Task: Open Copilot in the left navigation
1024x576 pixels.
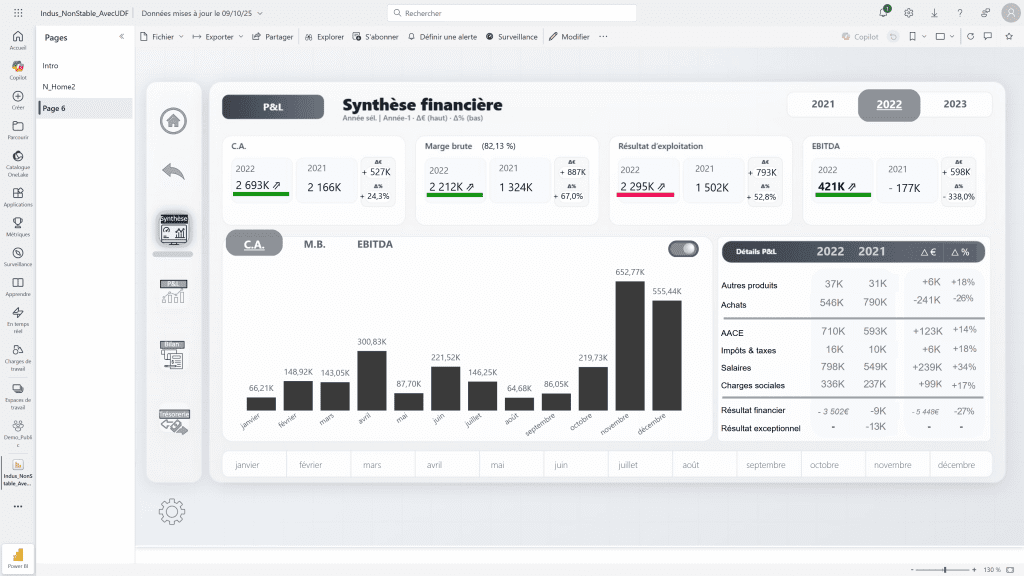Action: tap(17, 70)
